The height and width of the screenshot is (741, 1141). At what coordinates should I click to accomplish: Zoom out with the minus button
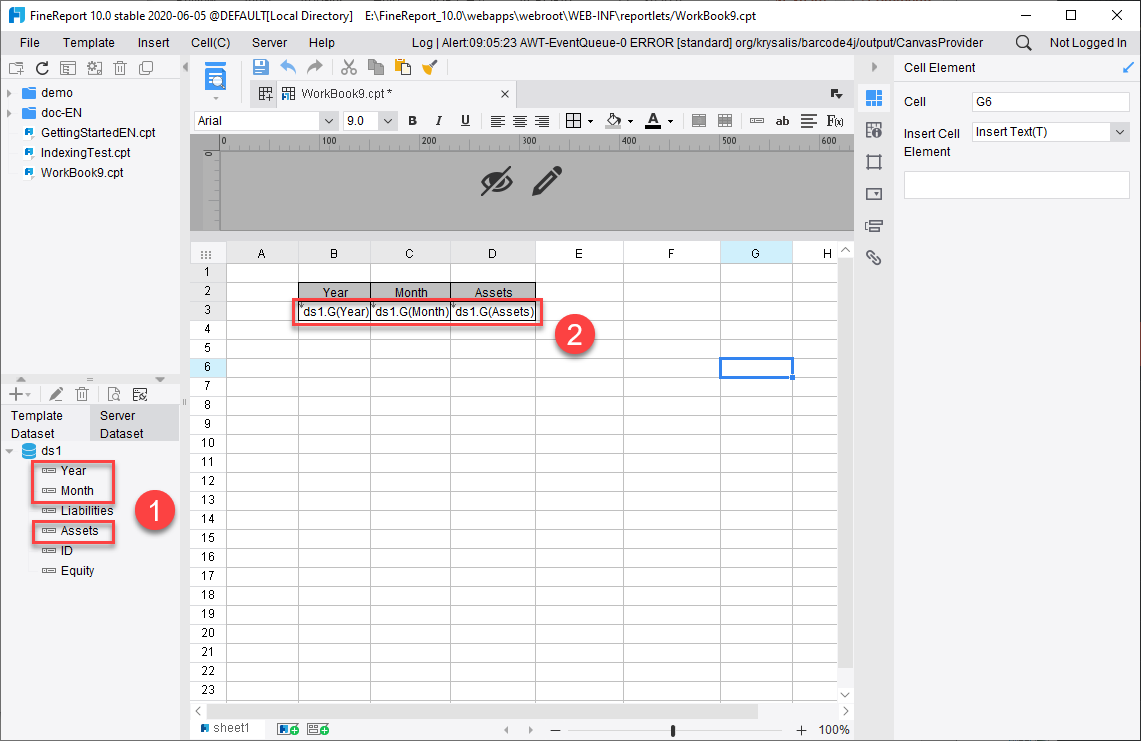[x=556, y=730]
